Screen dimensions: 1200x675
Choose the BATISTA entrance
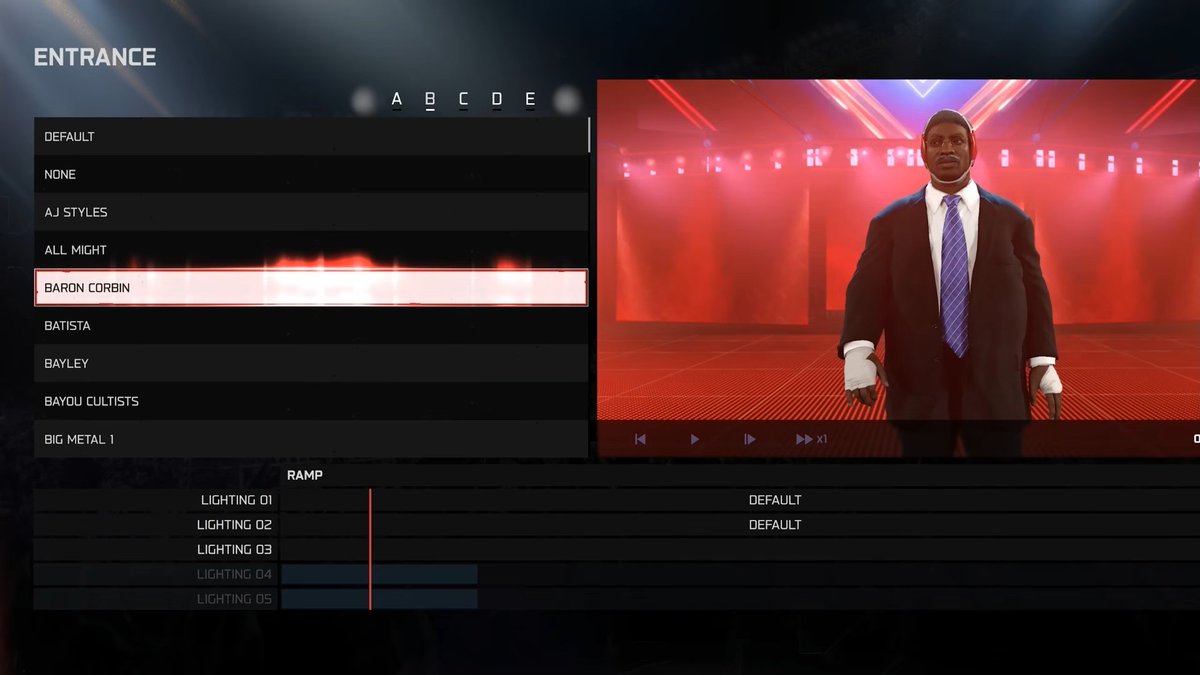click(x=311, y=325)
